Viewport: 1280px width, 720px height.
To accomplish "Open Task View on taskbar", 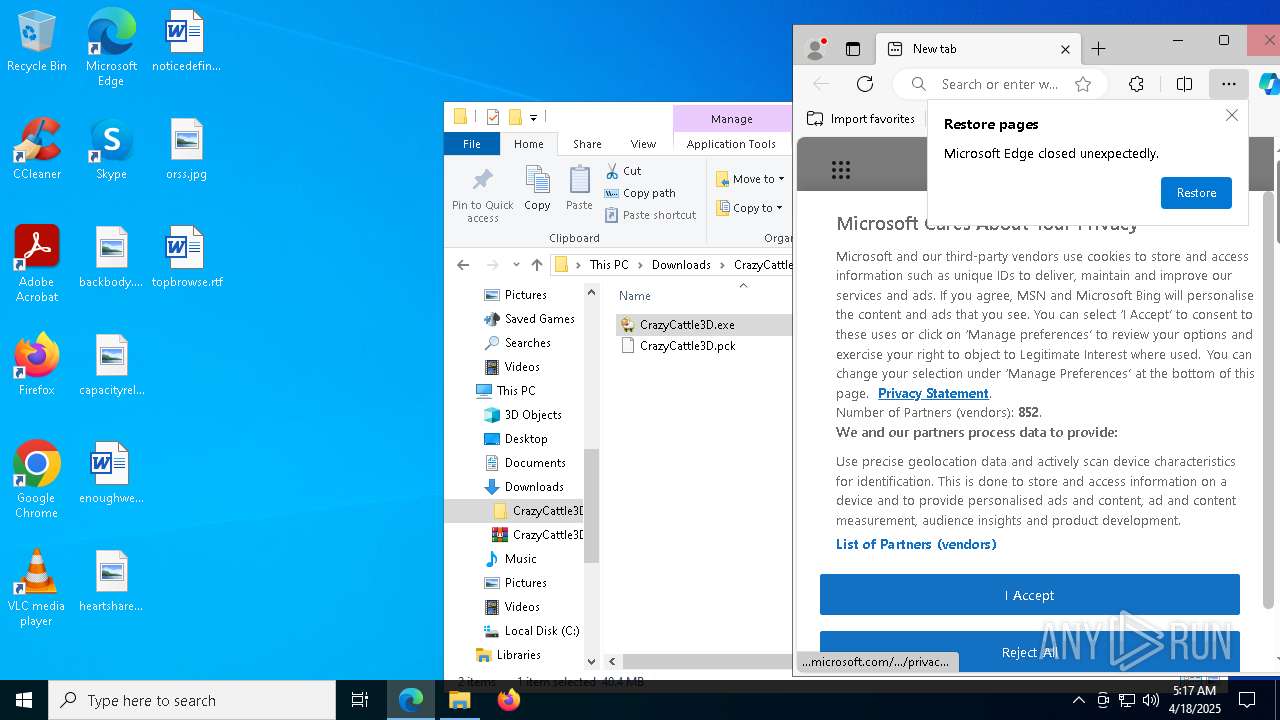I will tap(360, 700).
